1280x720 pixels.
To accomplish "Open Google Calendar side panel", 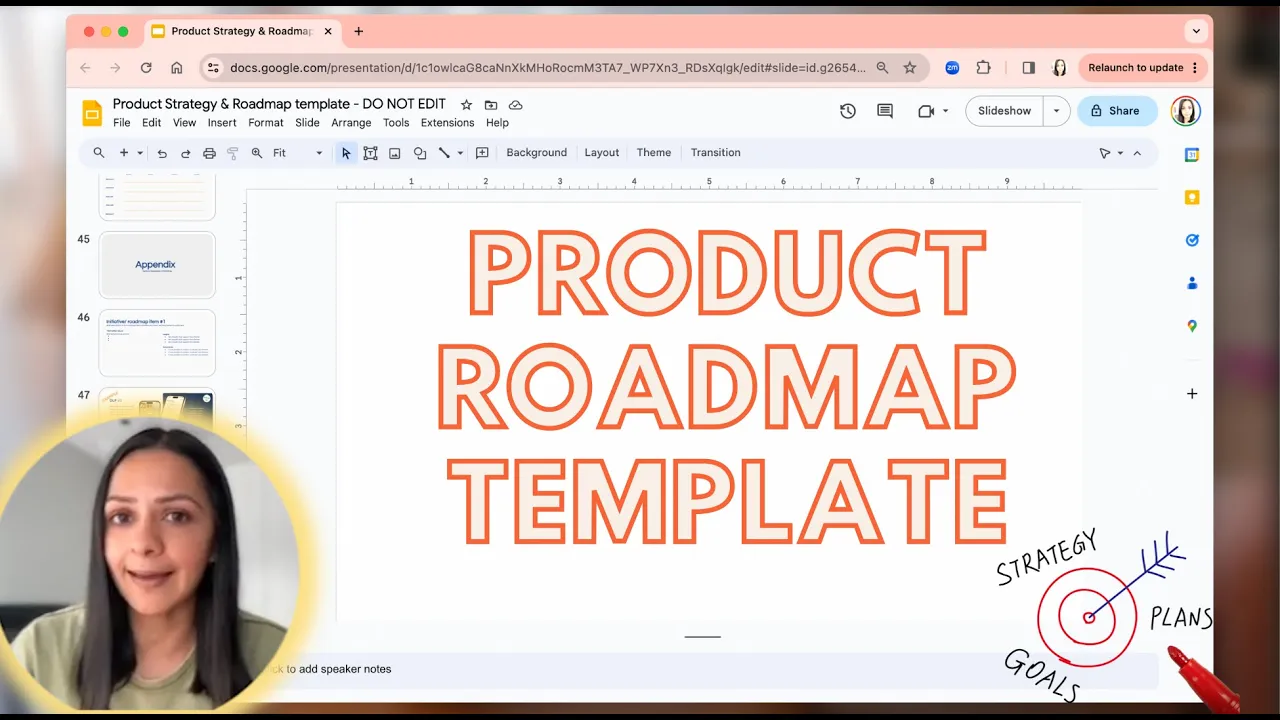I will click(1192, 155).
